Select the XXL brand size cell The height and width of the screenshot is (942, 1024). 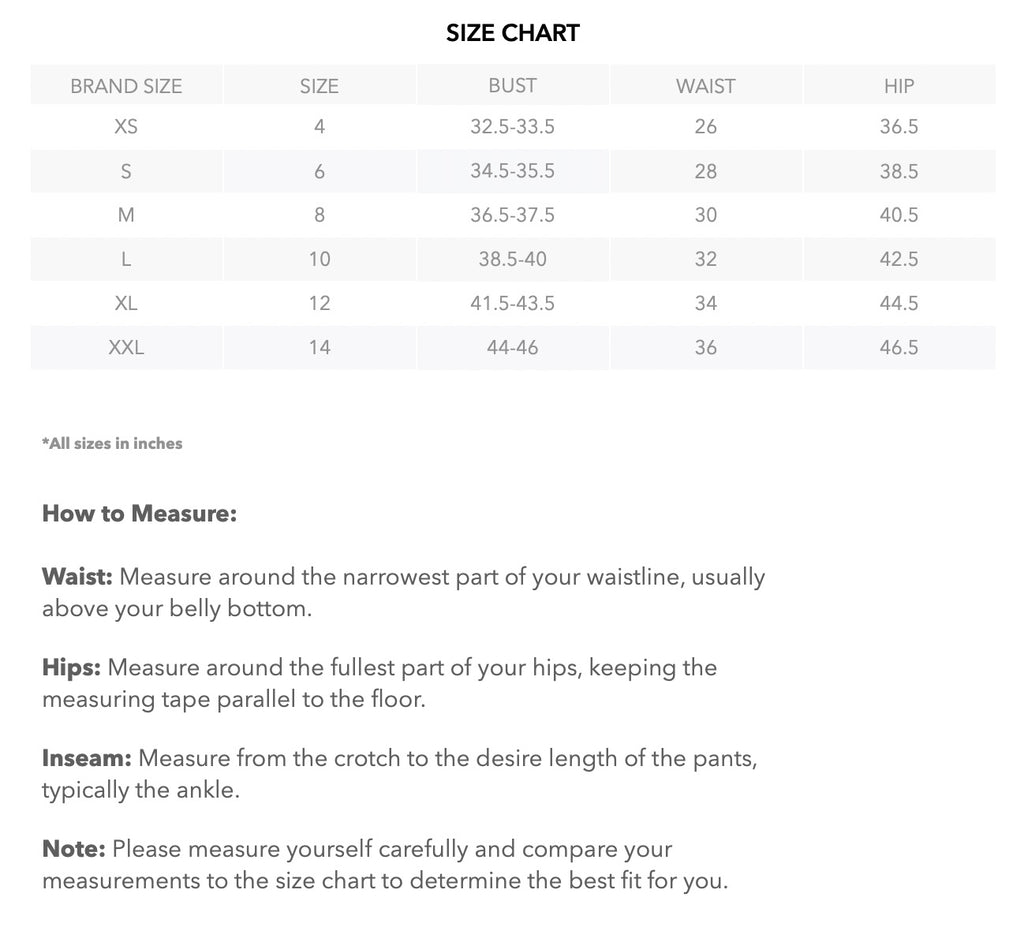tap(126, 347)
